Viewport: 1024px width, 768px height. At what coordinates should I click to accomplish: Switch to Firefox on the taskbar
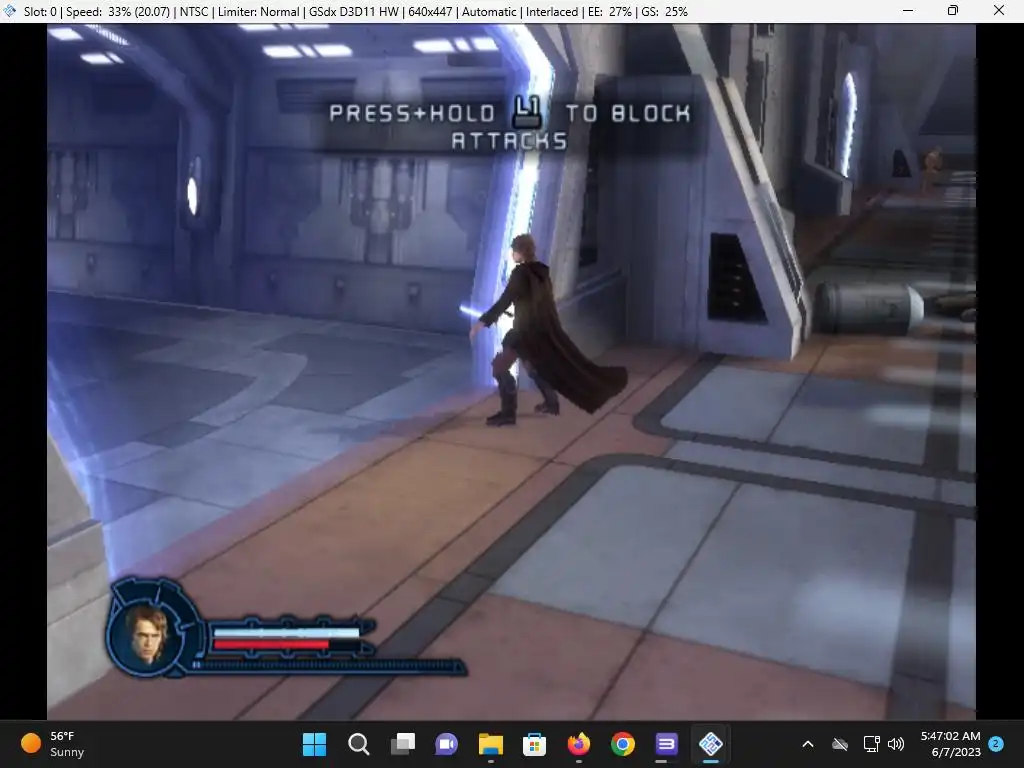coord(579,744)
